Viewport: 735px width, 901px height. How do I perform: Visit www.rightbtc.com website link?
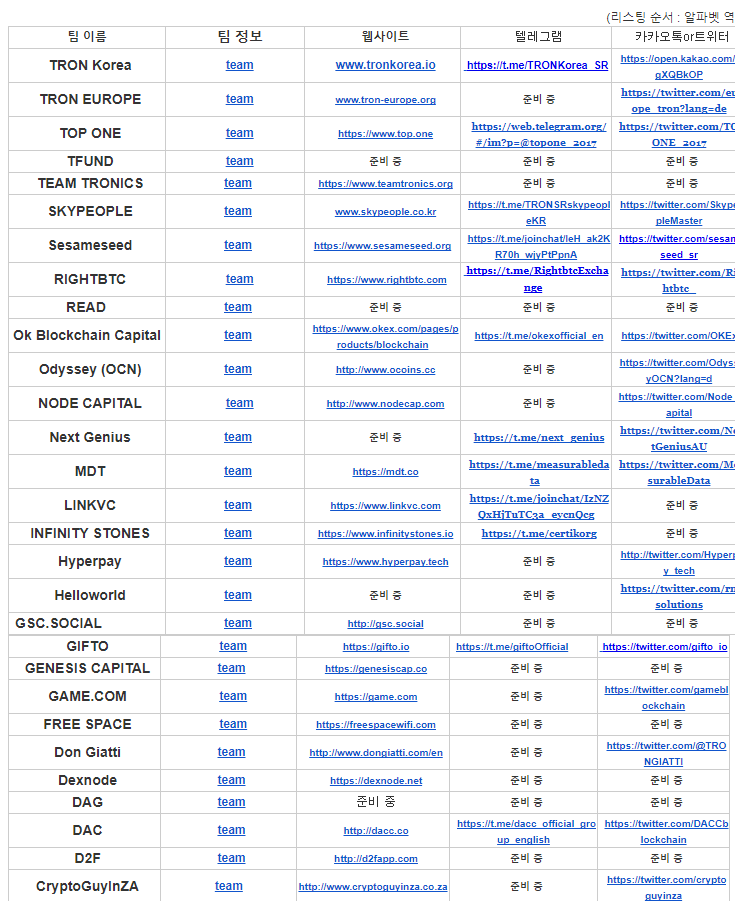387,279
